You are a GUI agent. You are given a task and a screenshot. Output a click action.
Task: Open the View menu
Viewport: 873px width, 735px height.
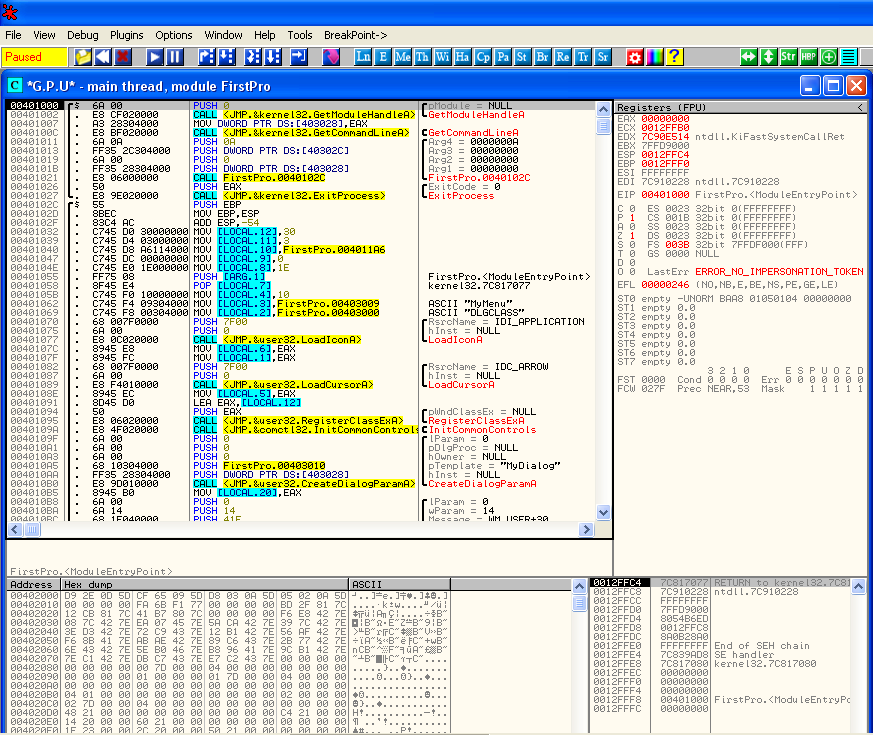point(44,35)
